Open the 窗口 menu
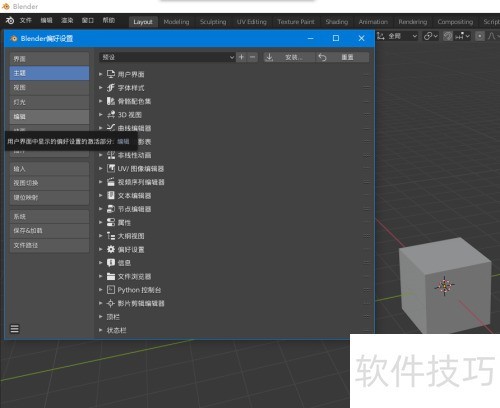 tap(88, 21)
